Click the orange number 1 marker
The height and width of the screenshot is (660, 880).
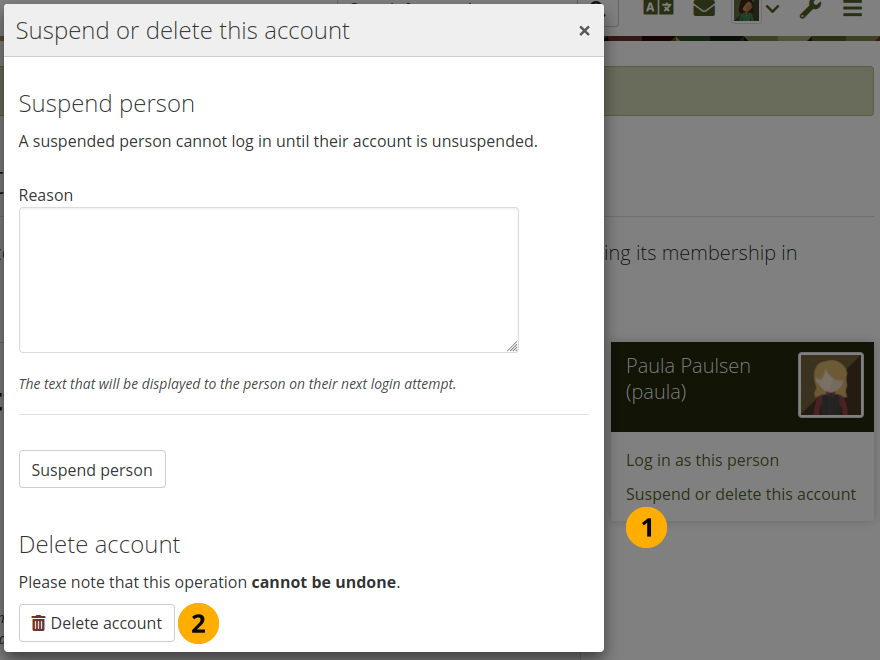[x=646, y=528]
